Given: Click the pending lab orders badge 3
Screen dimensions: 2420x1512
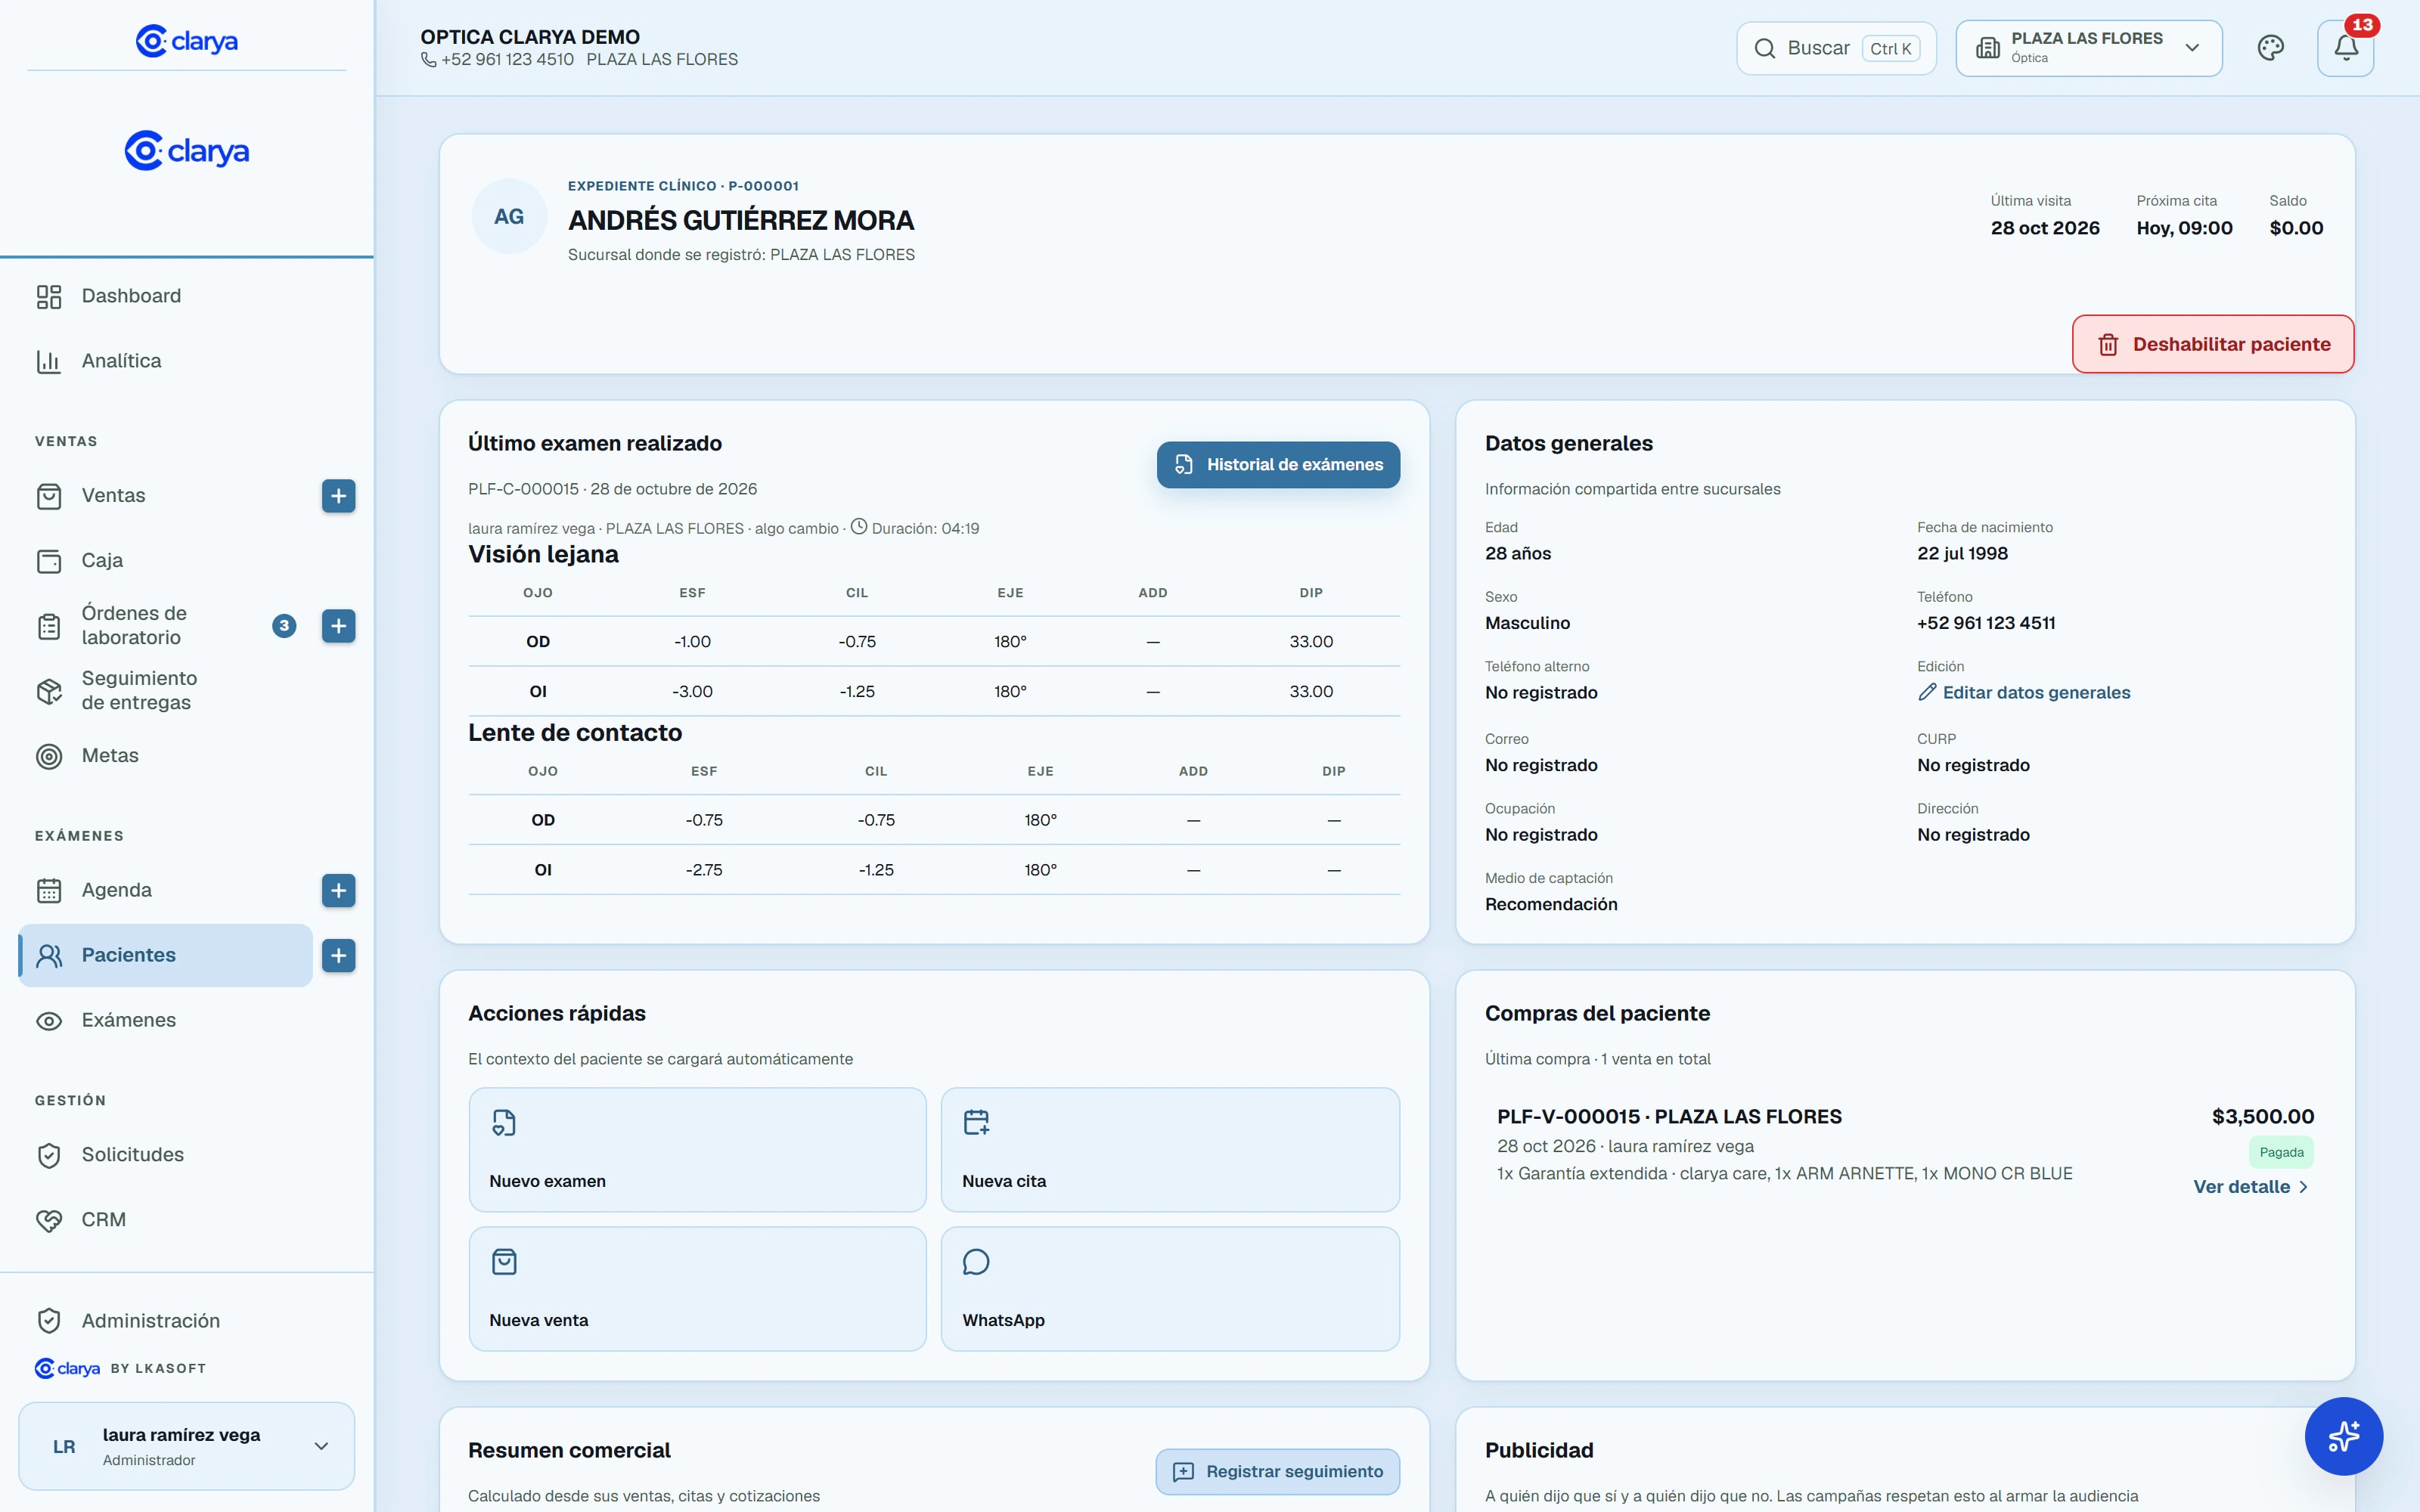Looking at the screenshot, I should point(284,626).
